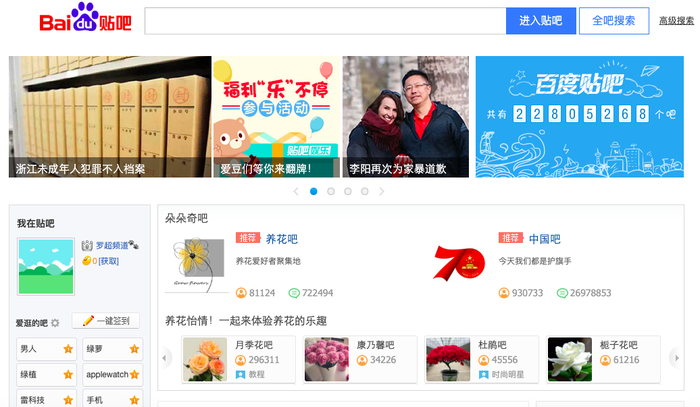Open 高级搜索 link

[x=676, y=21]
